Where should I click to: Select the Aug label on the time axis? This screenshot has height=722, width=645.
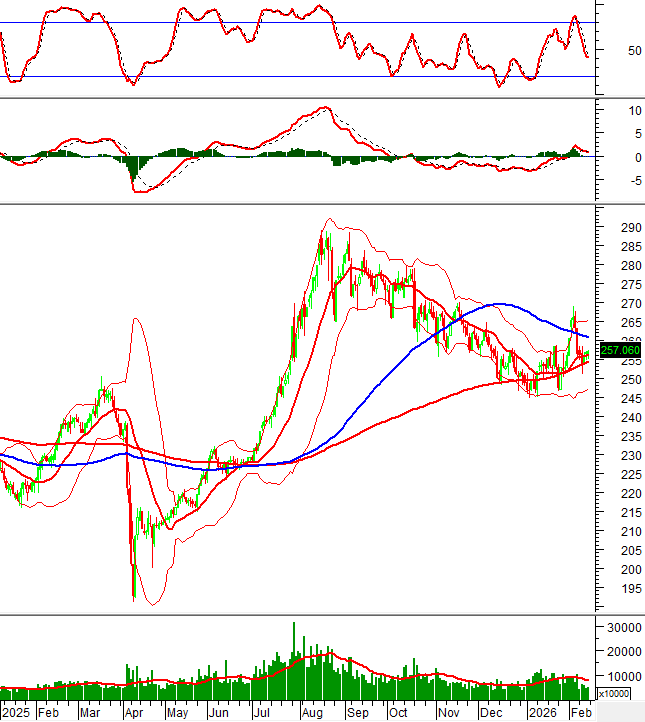point(311,712)
